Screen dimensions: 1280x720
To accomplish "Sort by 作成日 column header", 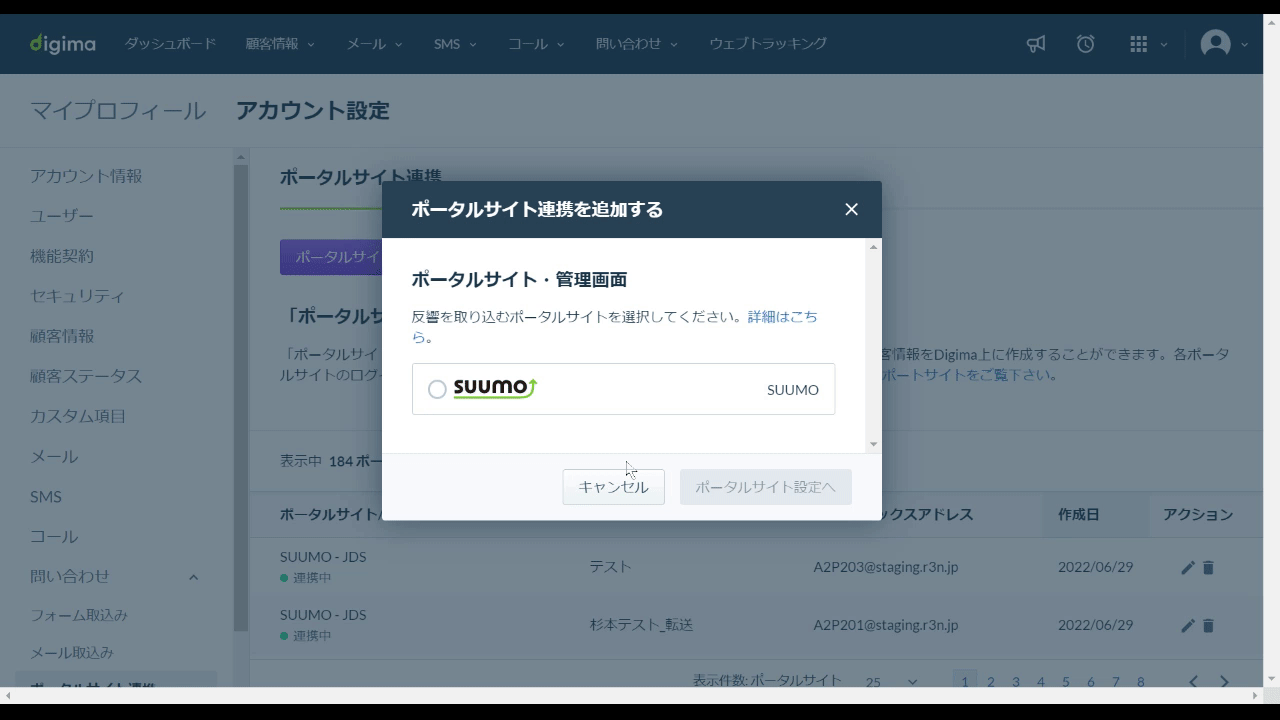I will point(1079,515).
